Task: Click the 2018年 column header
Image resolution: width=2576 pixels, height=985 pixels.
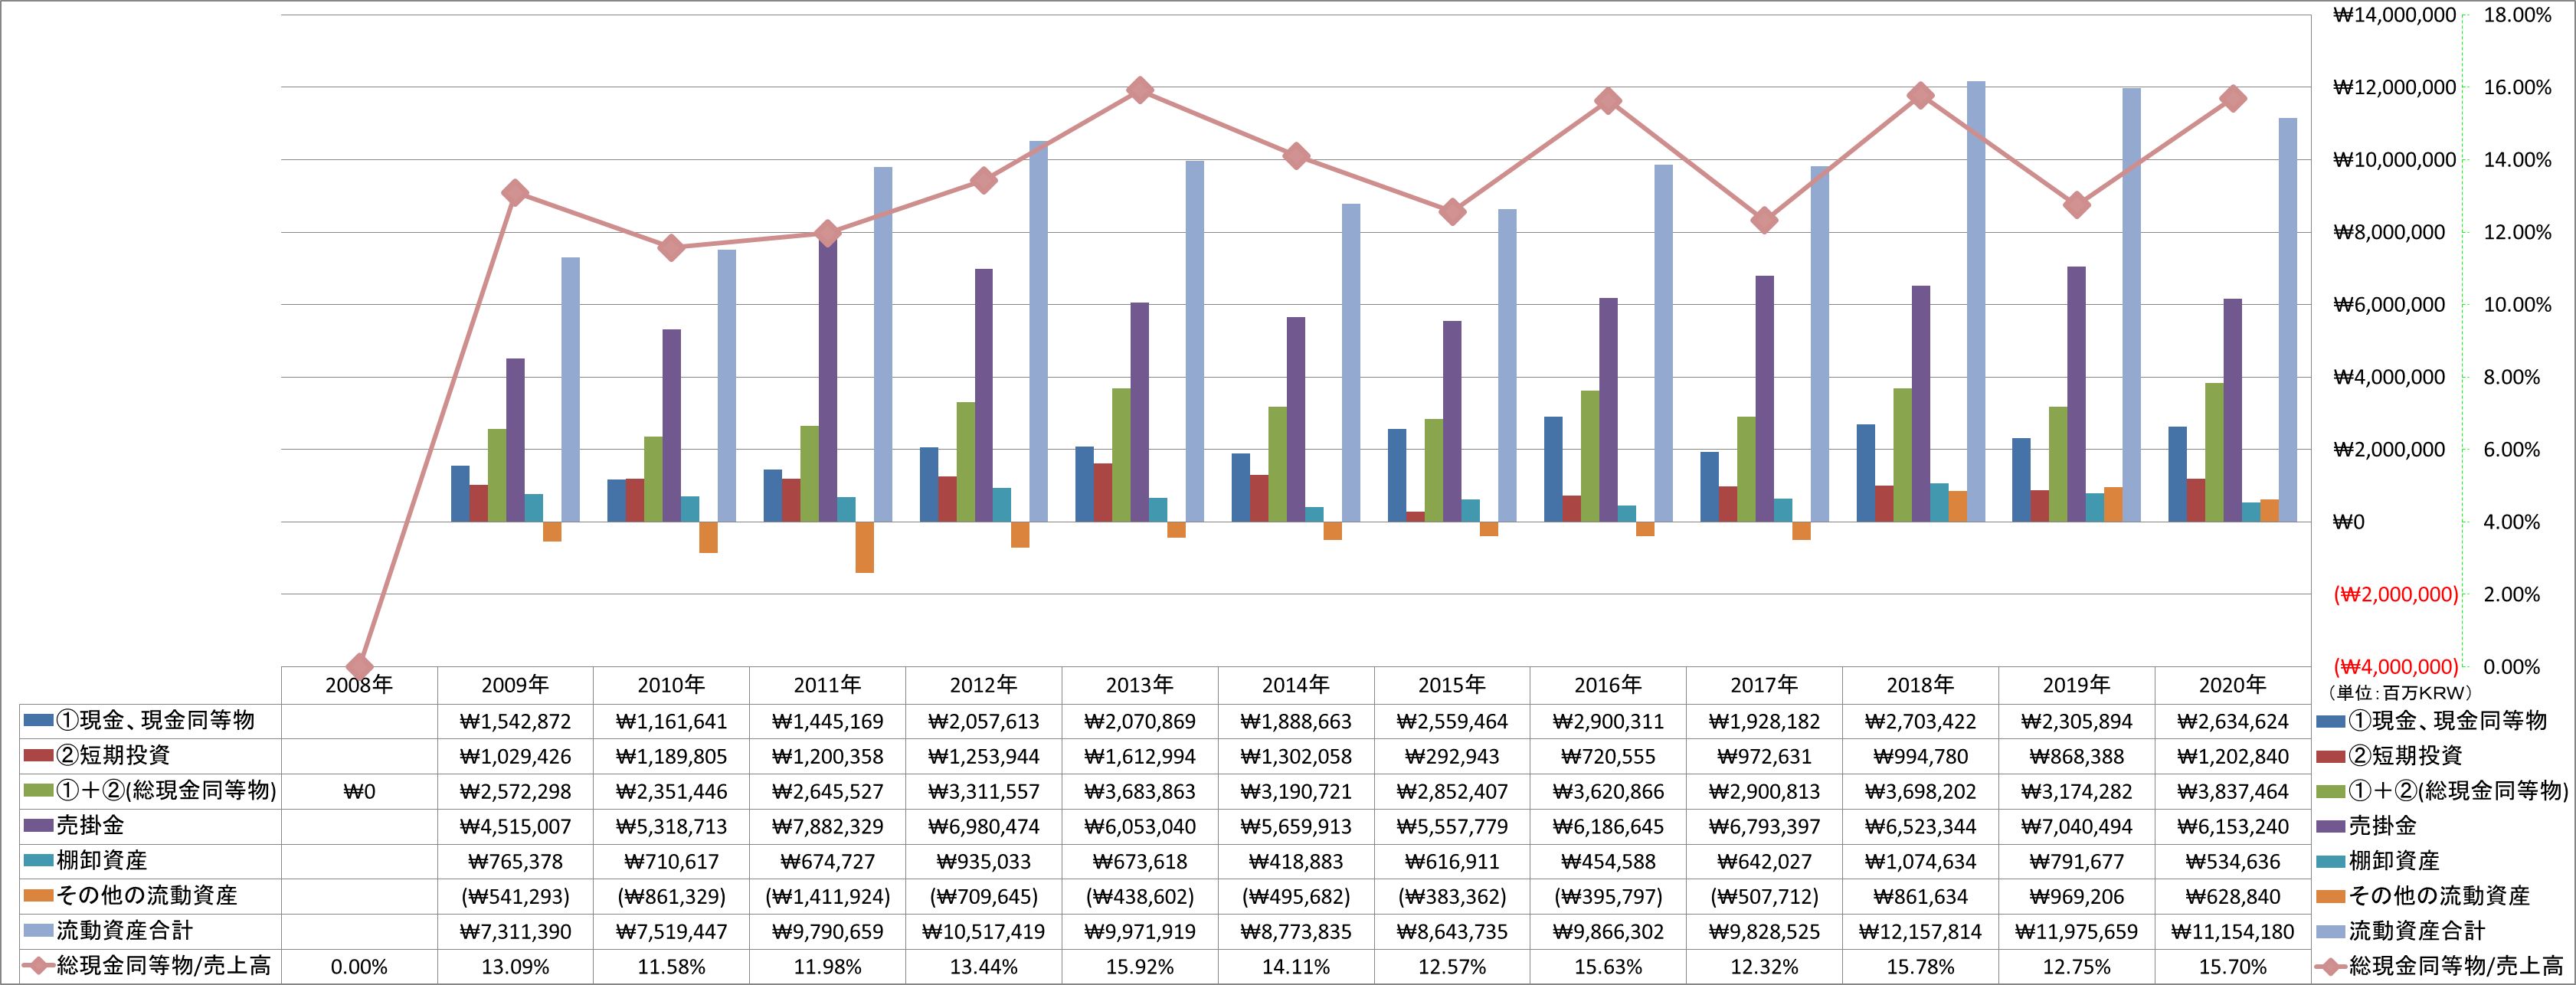Action: point(1920,685)
